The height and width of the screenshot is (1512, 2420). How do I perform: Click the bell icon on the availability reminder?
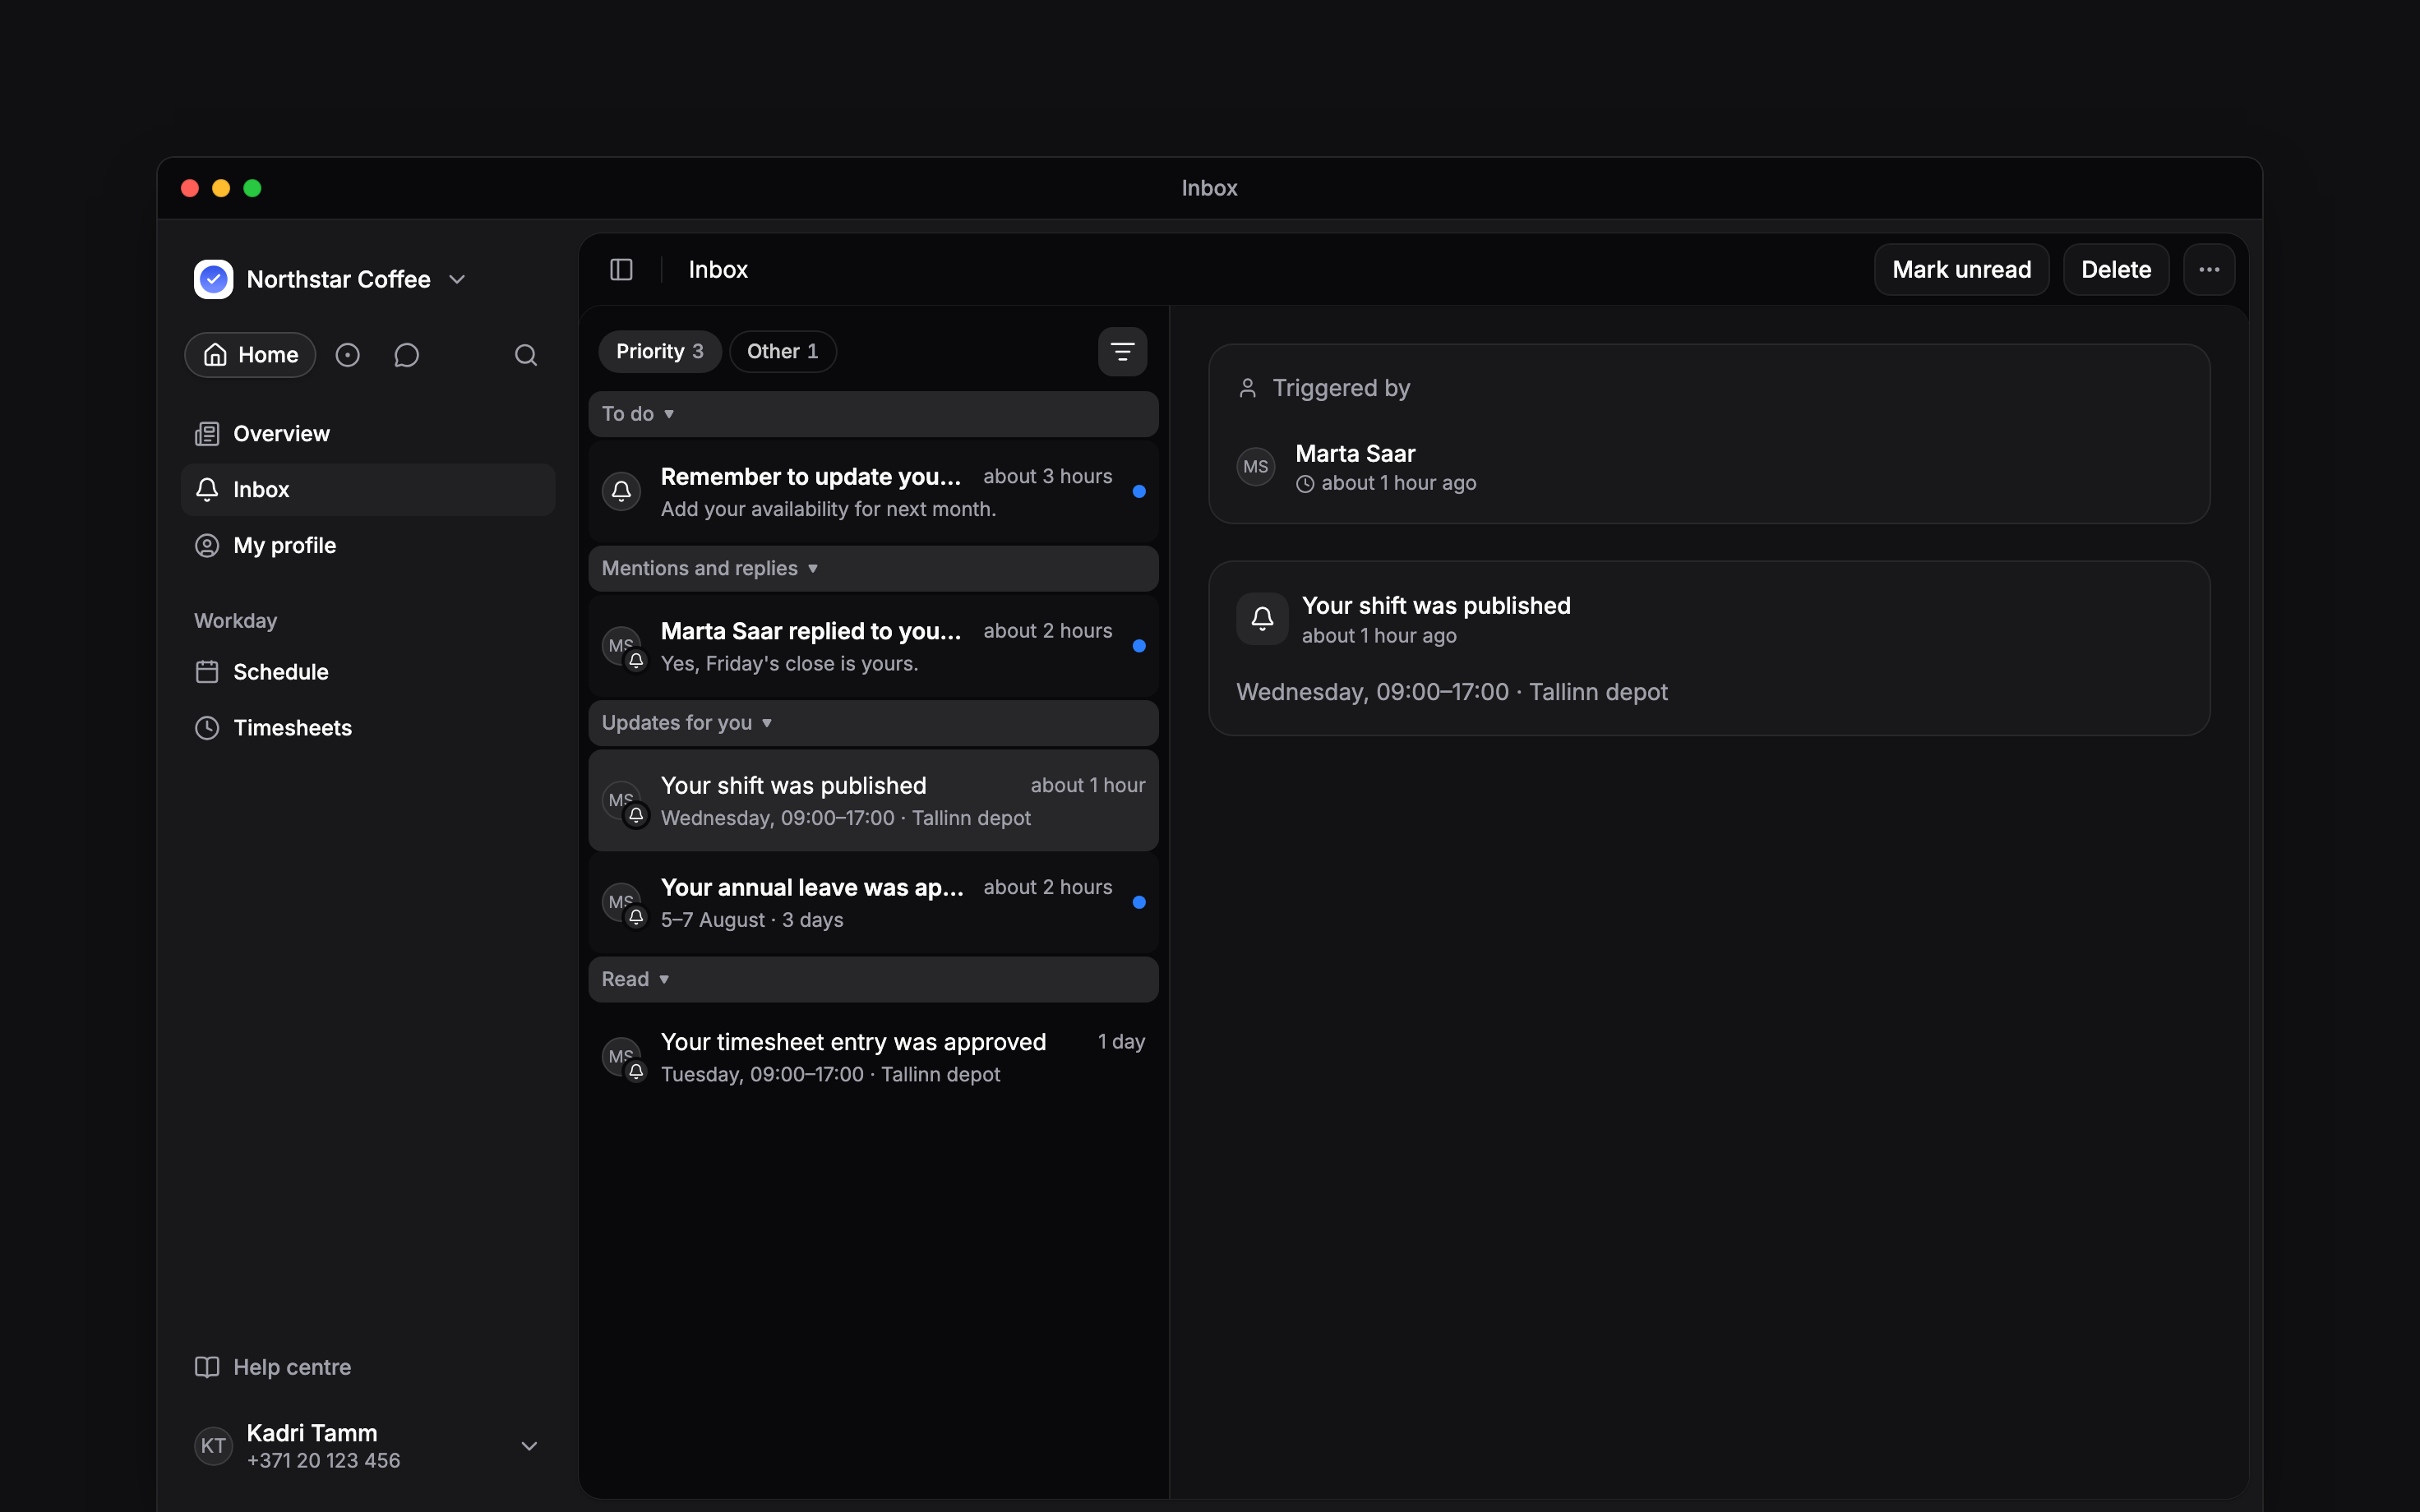pyautogui.click(x=621, y=491)
